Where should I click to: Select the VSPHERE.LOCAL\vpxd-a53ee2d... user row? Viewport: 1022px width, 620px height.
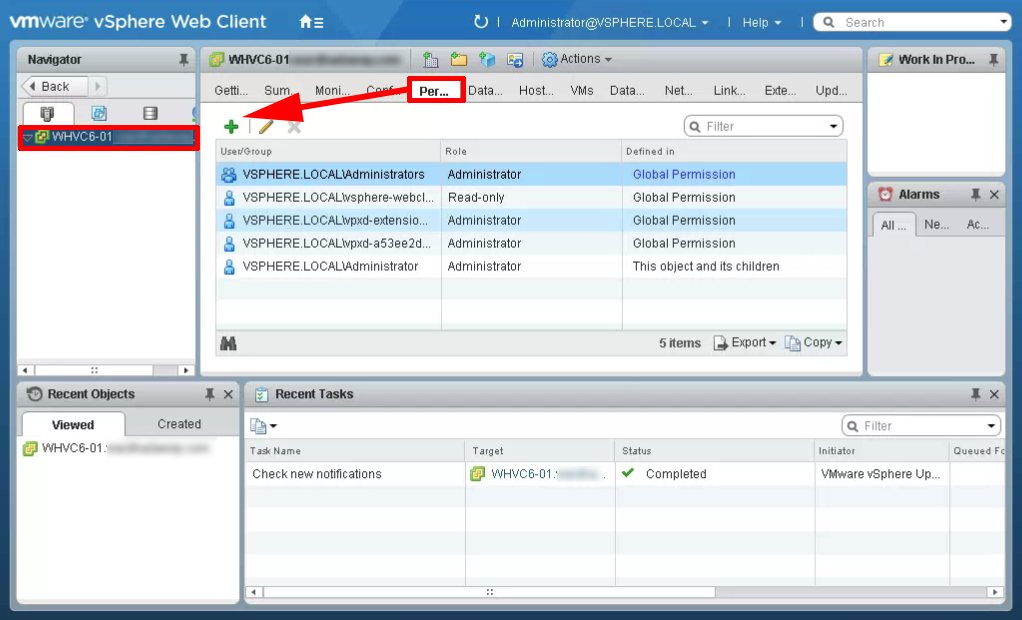531,243
